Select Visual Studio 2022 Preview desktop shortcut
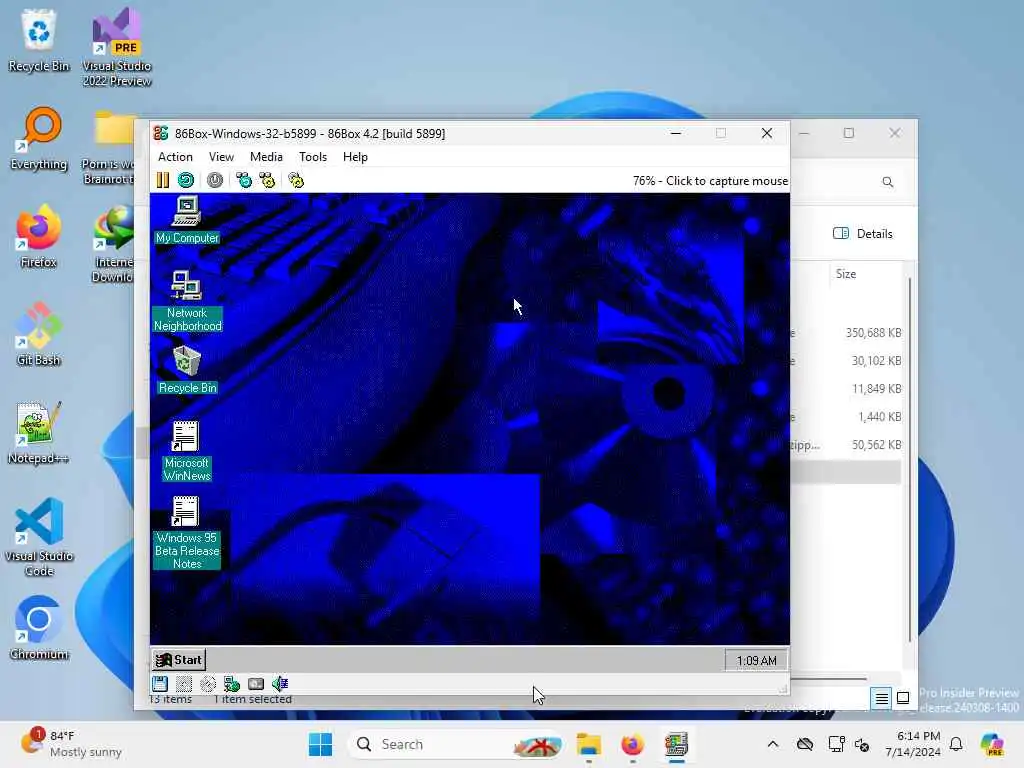 pos(117,48)
